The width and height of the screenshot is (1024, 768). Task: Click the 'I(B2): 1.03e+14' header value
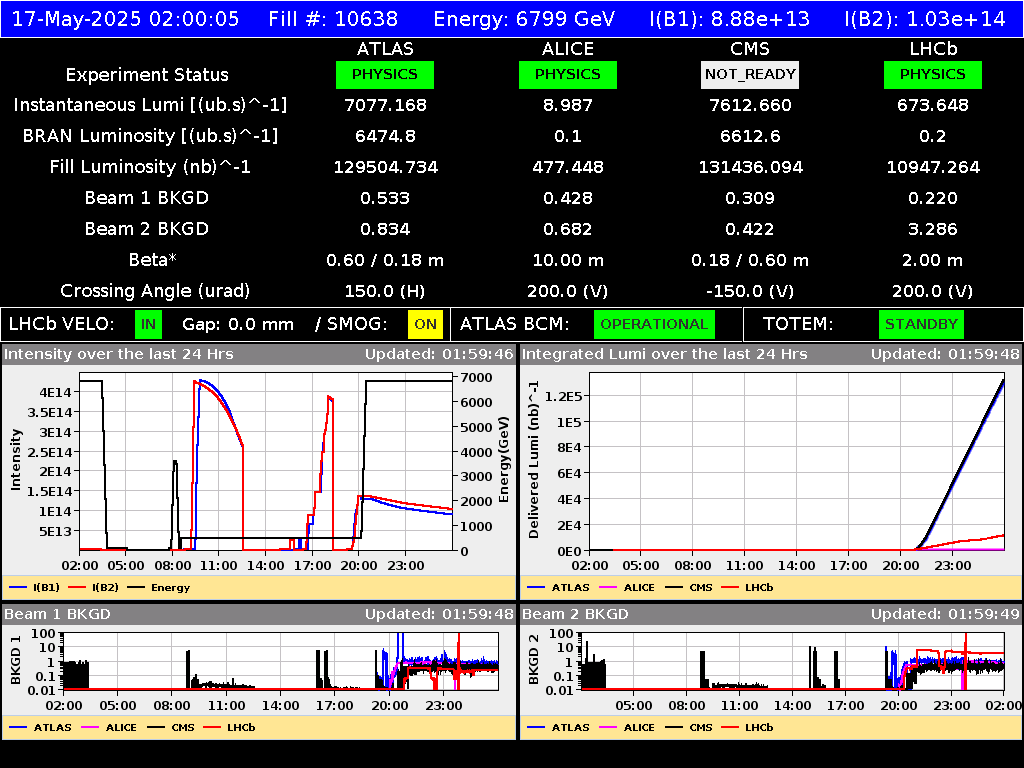pos(925,19)
